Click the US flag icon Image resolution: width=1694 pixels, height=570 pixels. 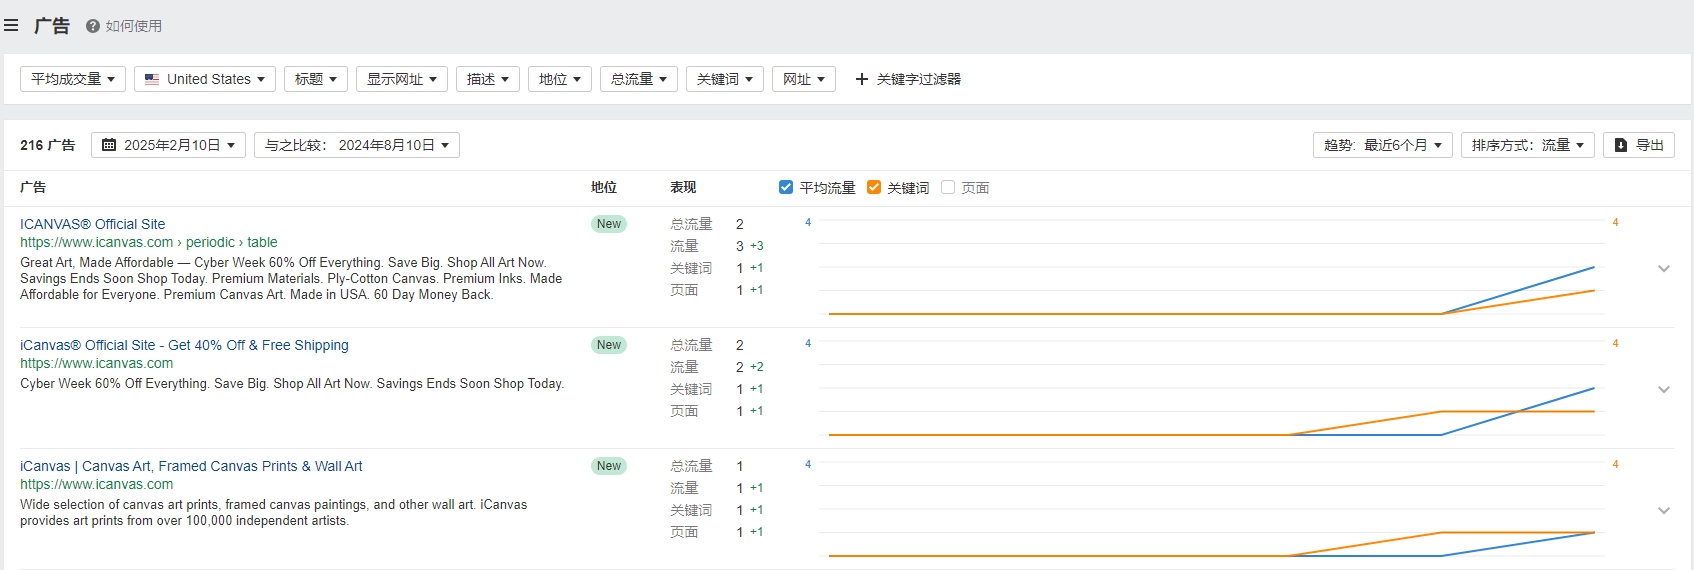[152, 79]
